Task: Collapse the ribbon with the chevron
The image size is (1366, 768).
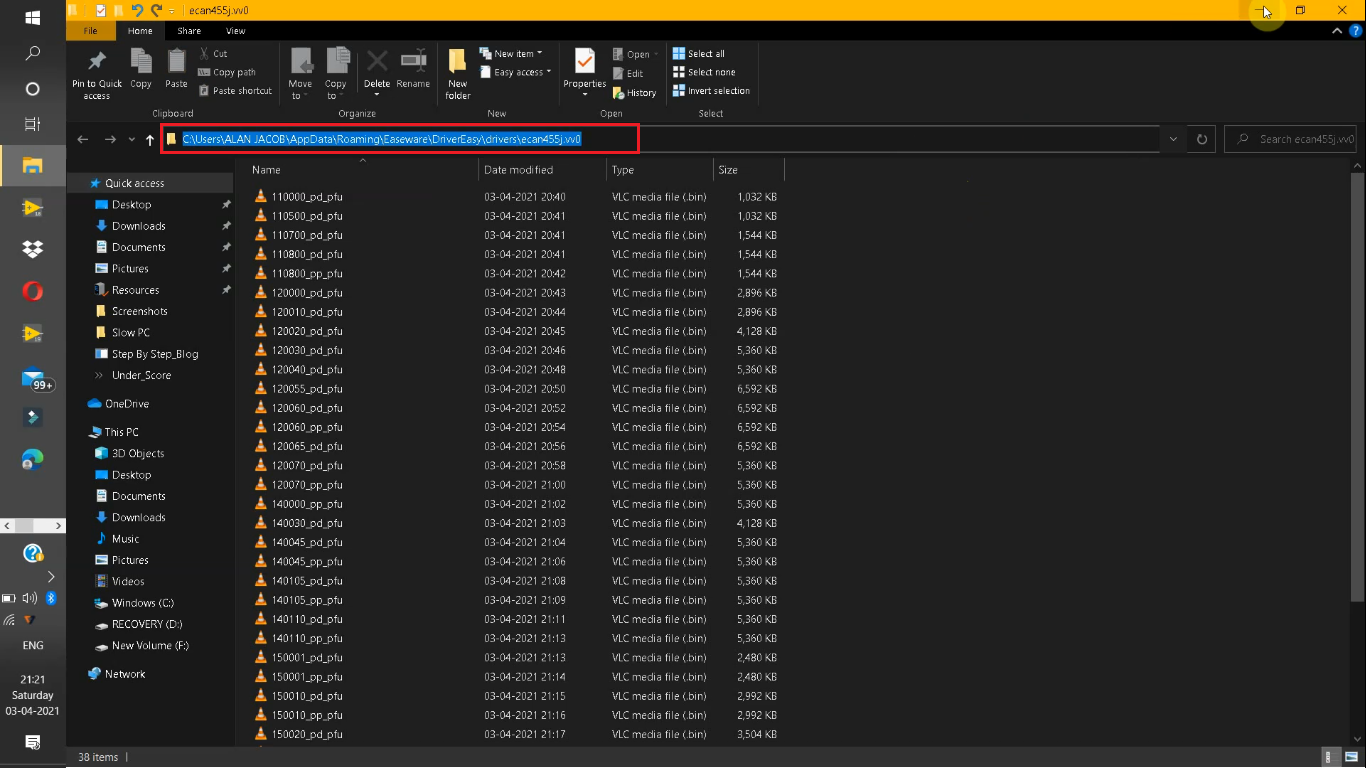Action: click(1337, 30)
